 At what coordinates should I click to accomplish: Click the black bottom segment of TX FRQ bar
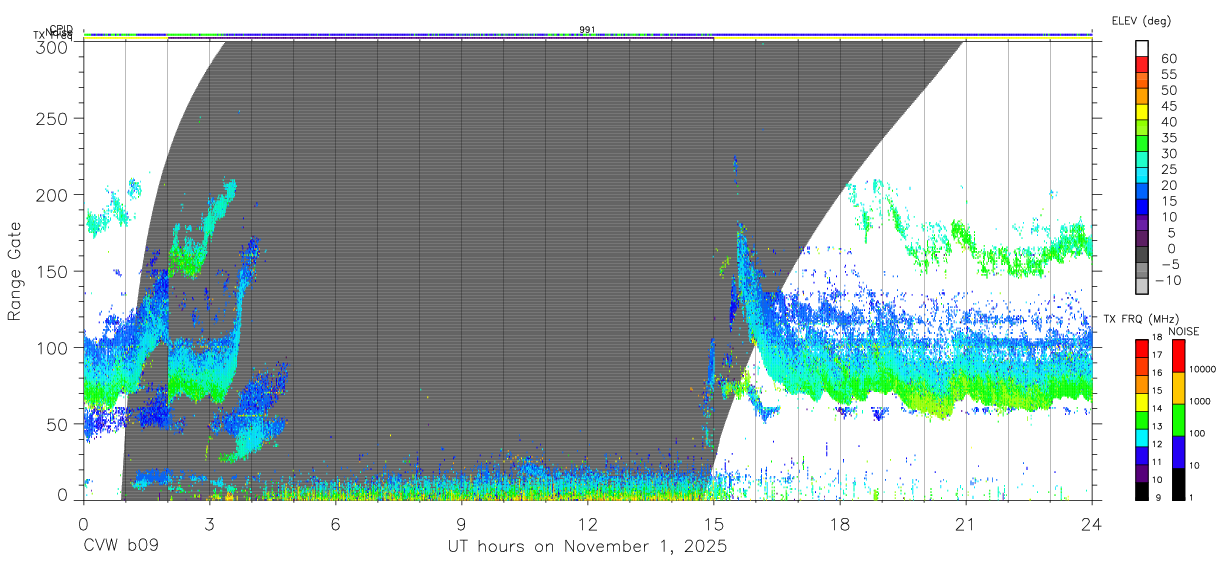click(1142, 489)
